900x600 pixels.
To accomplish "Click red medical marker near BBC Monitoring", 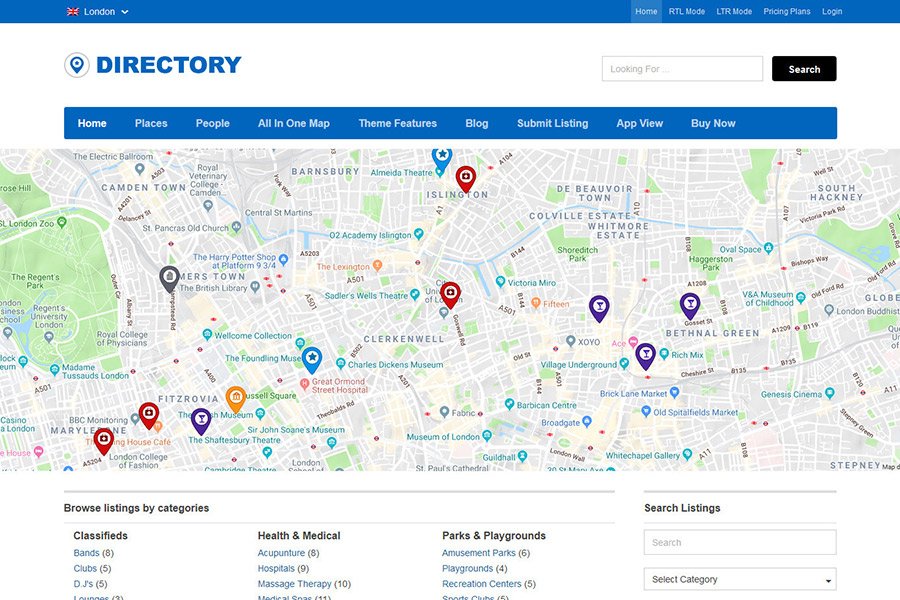I will click(149, 416).
